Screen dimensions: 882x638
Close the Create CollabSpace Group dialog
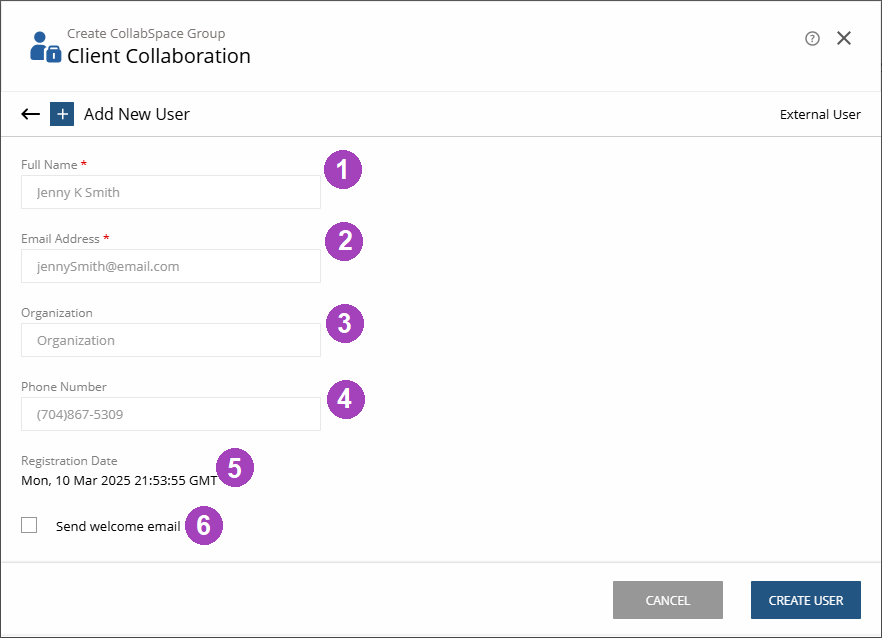pos(844,38)
